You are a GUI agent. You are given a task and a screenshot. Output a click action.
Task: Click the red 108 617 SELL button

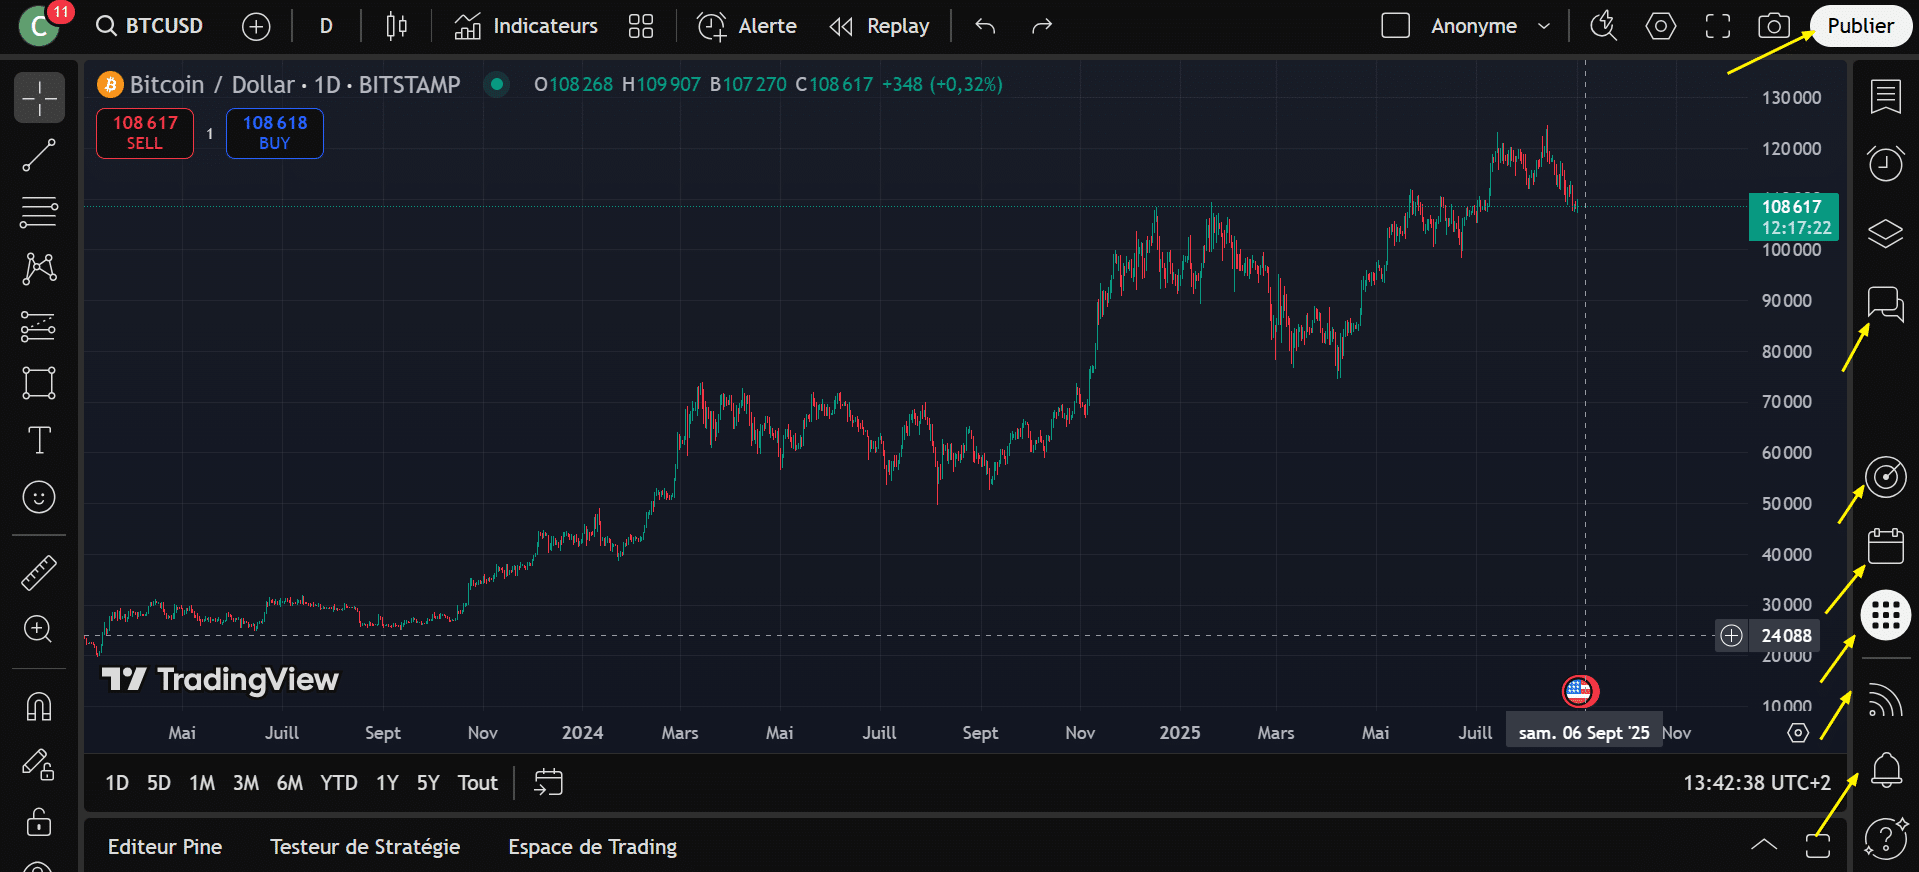click(x=145, y=133)
